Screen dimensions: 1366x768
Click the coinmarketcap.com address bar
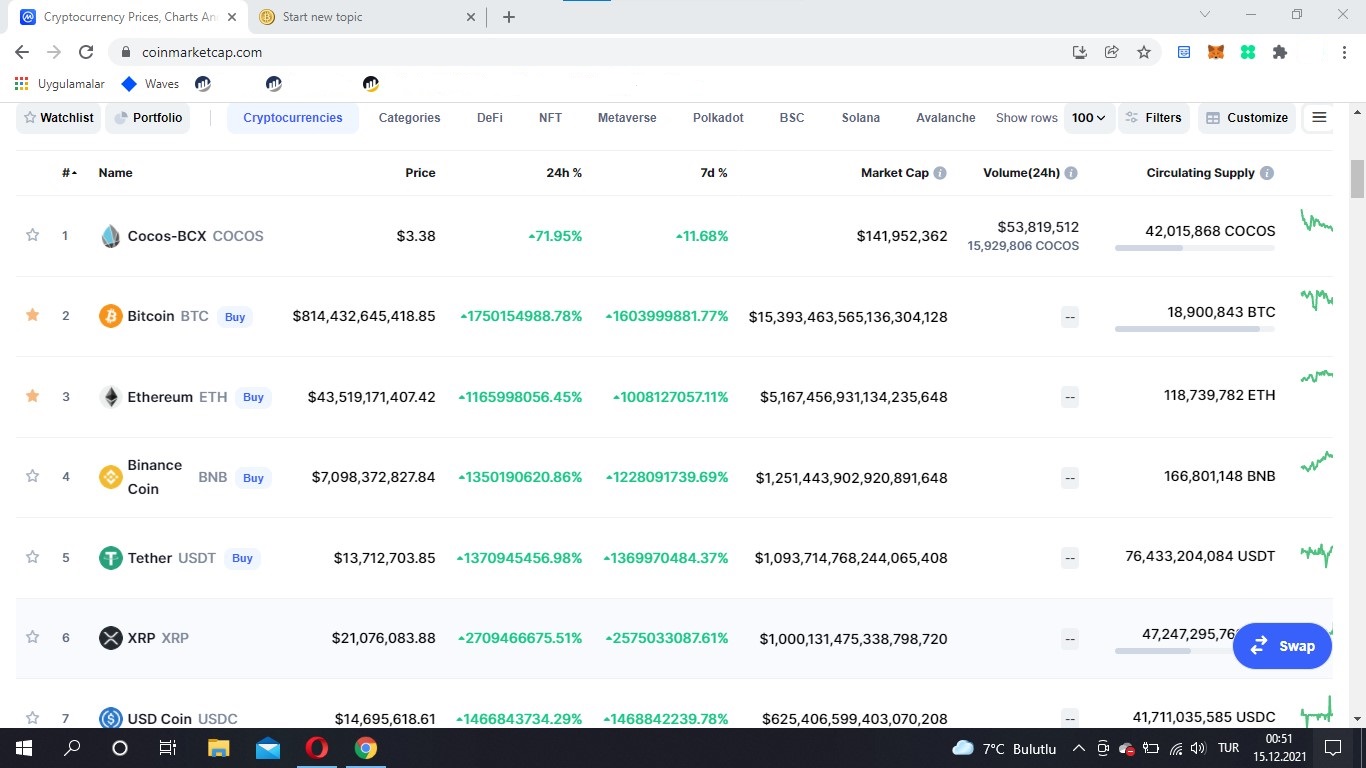[590, 52]
